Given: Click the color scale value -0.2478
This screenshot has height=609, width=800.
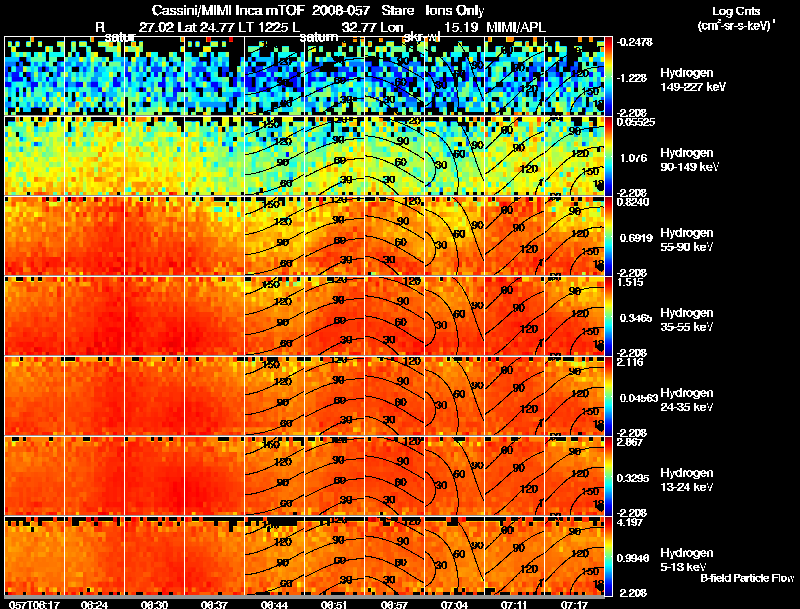Looking at the screenshot, I should point(635,42).
